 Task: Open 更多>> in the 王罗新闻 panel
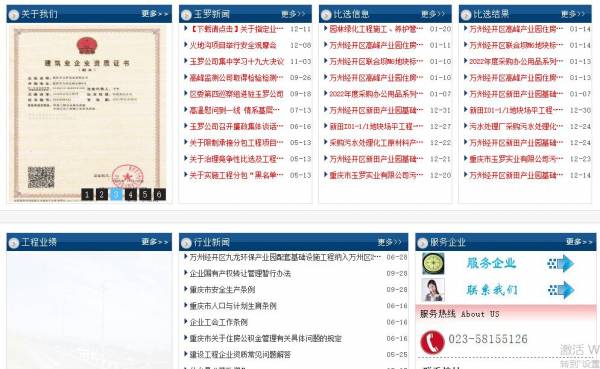tap(293, 14)
